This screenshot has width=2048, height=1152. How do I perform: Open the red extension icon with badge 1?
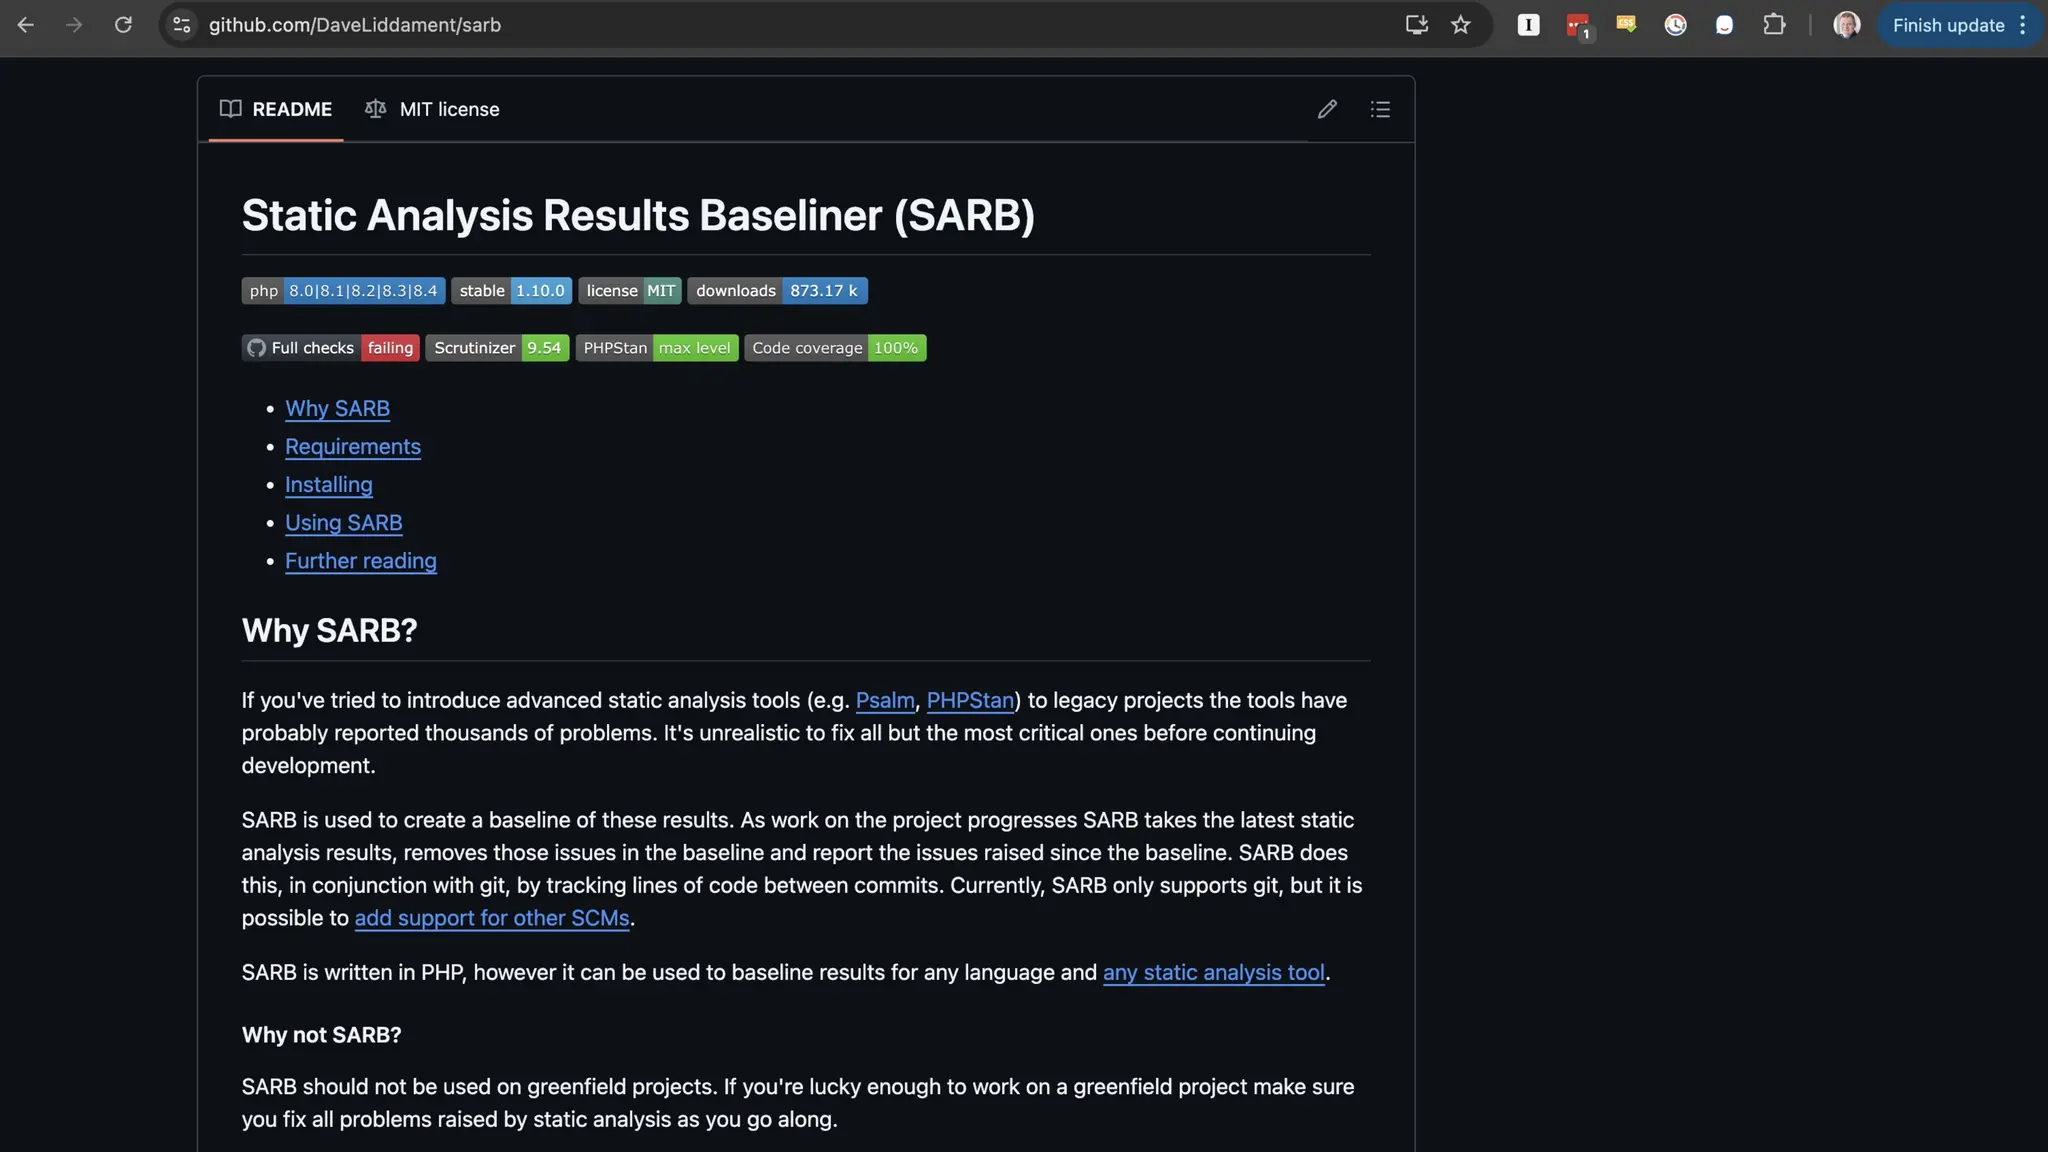(1578, 25)
